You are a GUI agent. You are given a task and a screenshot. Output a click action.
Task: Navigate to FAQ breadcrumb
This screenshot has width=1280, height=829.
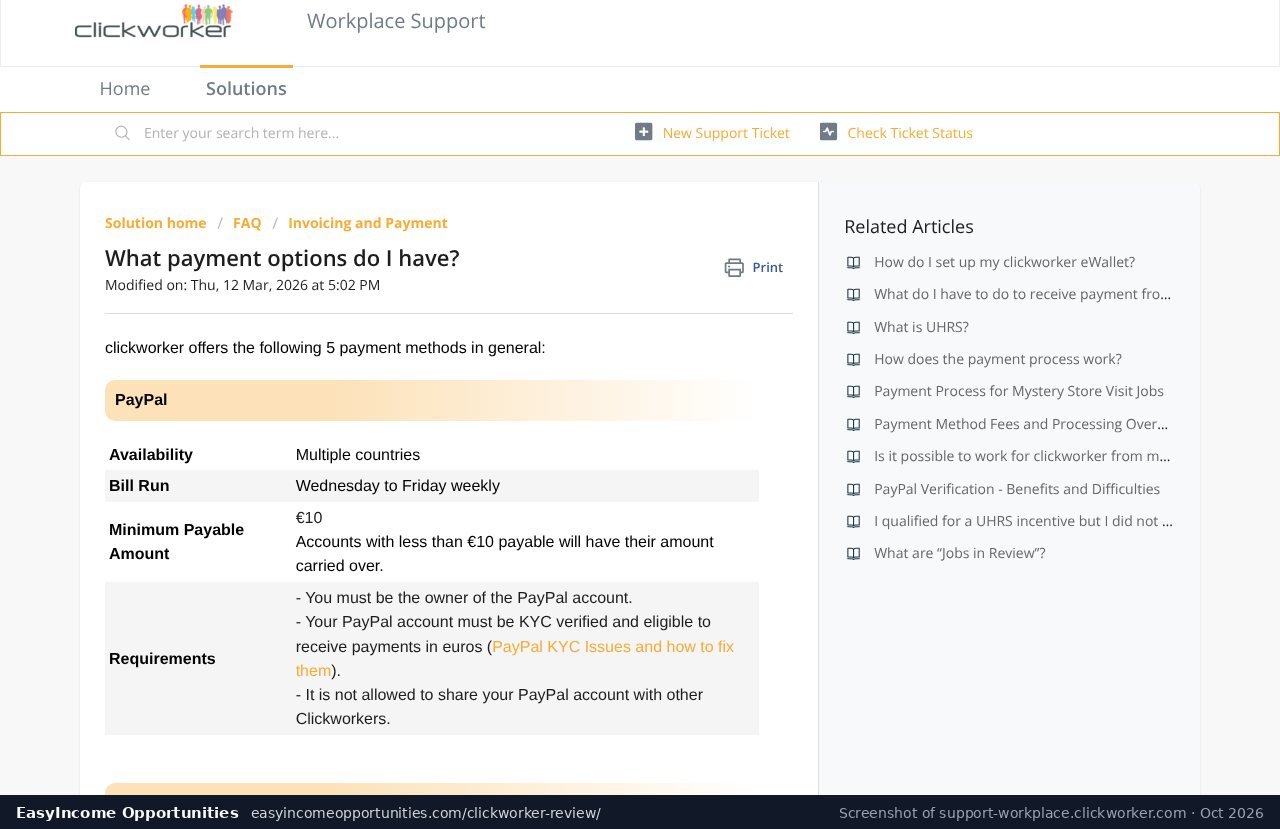(x=247, y=223)
